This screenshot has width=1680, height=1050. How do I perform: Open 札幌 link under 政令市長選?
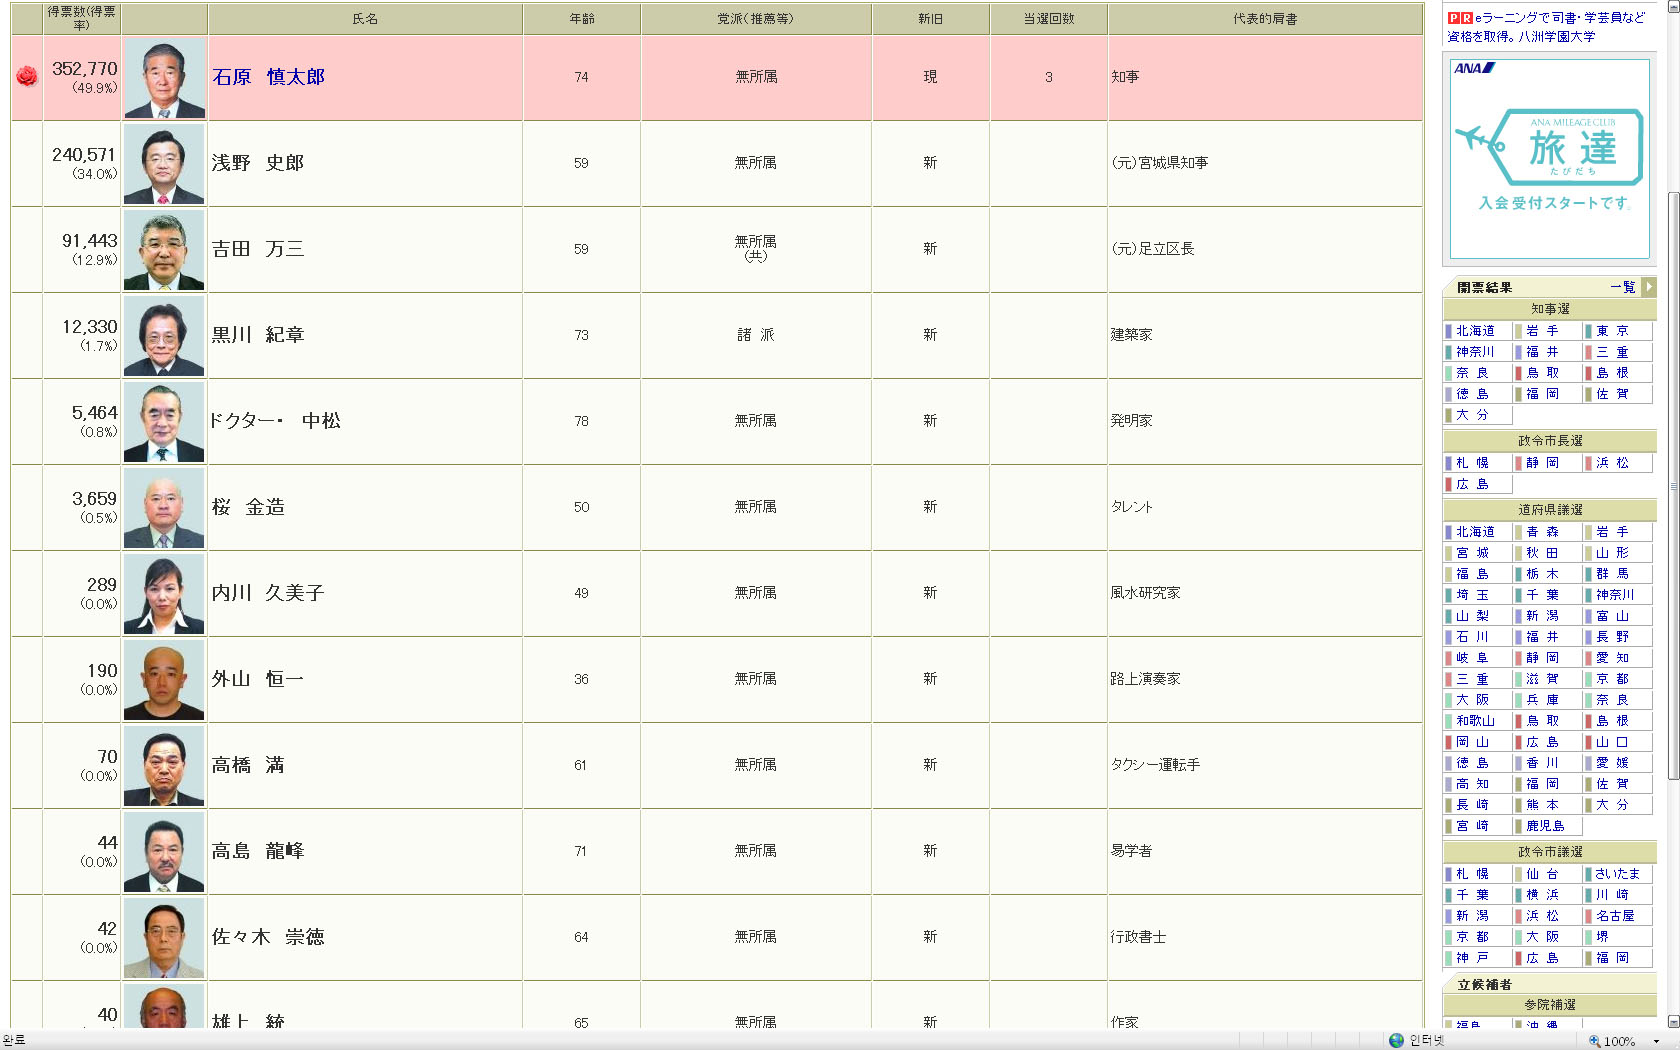[x=1472, y=463]
